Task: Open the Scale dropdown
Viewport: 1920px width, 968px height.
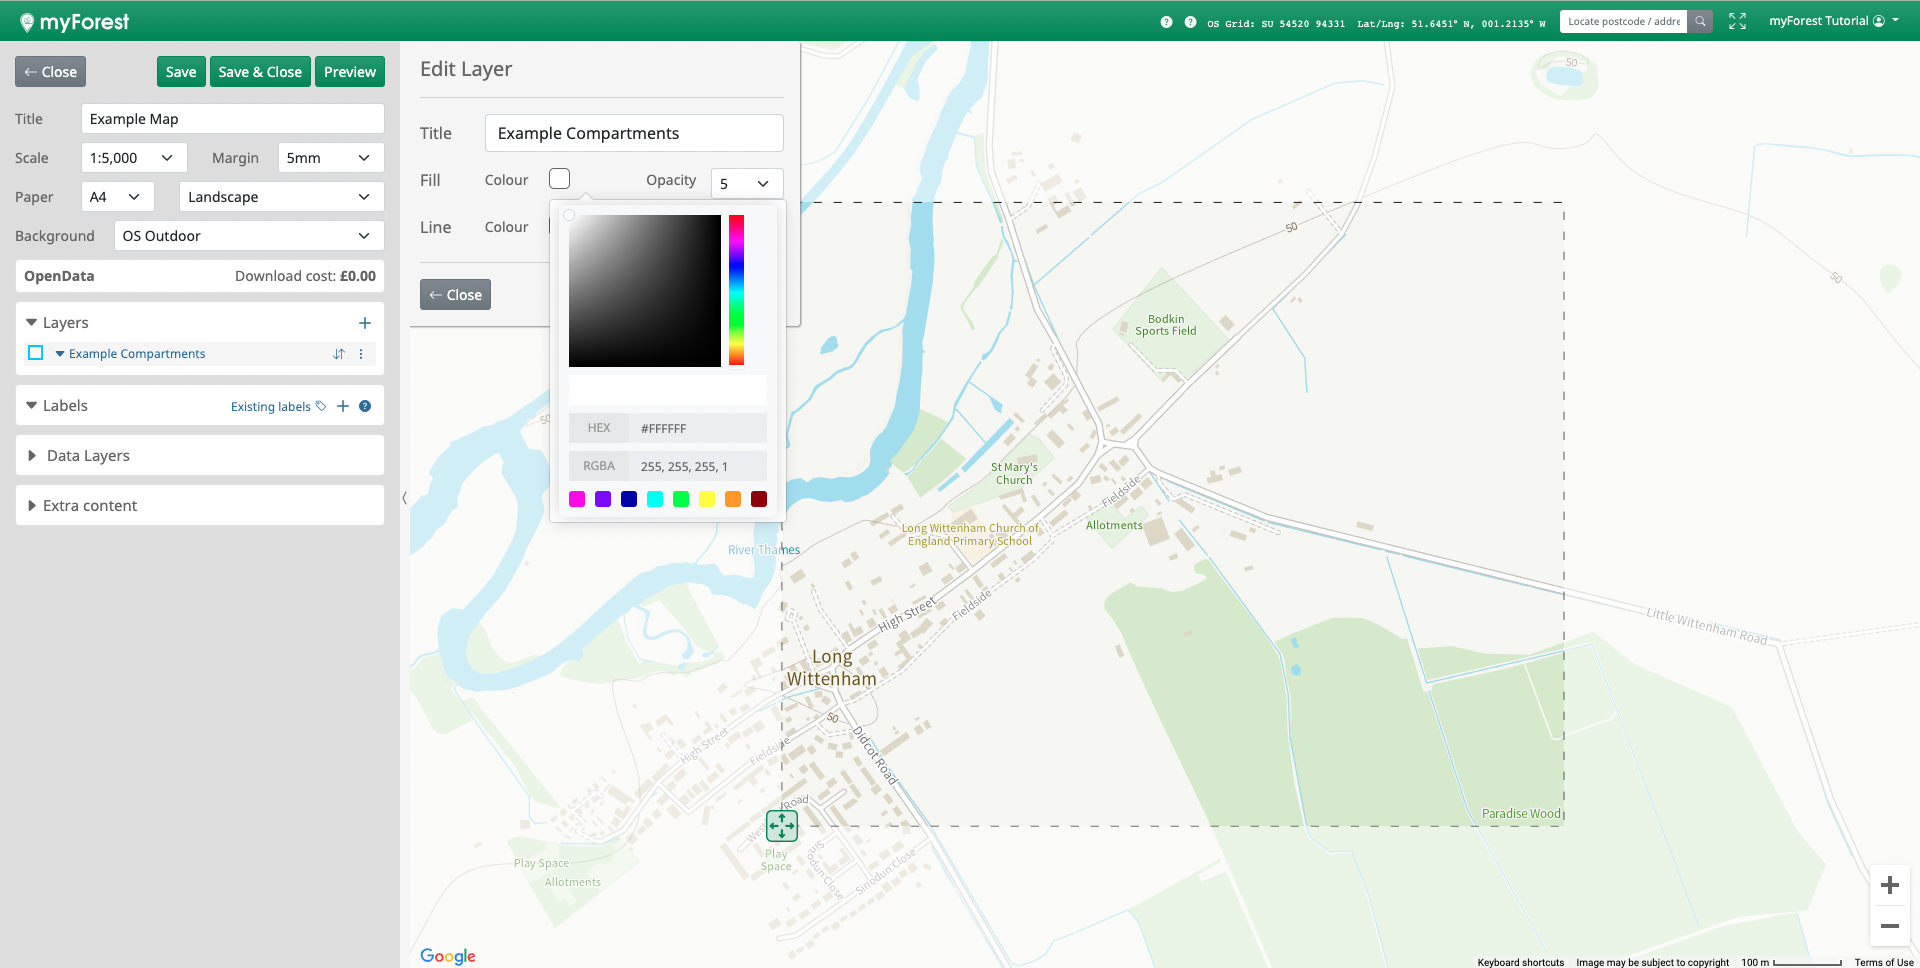Action: click(x=133, y=158)
